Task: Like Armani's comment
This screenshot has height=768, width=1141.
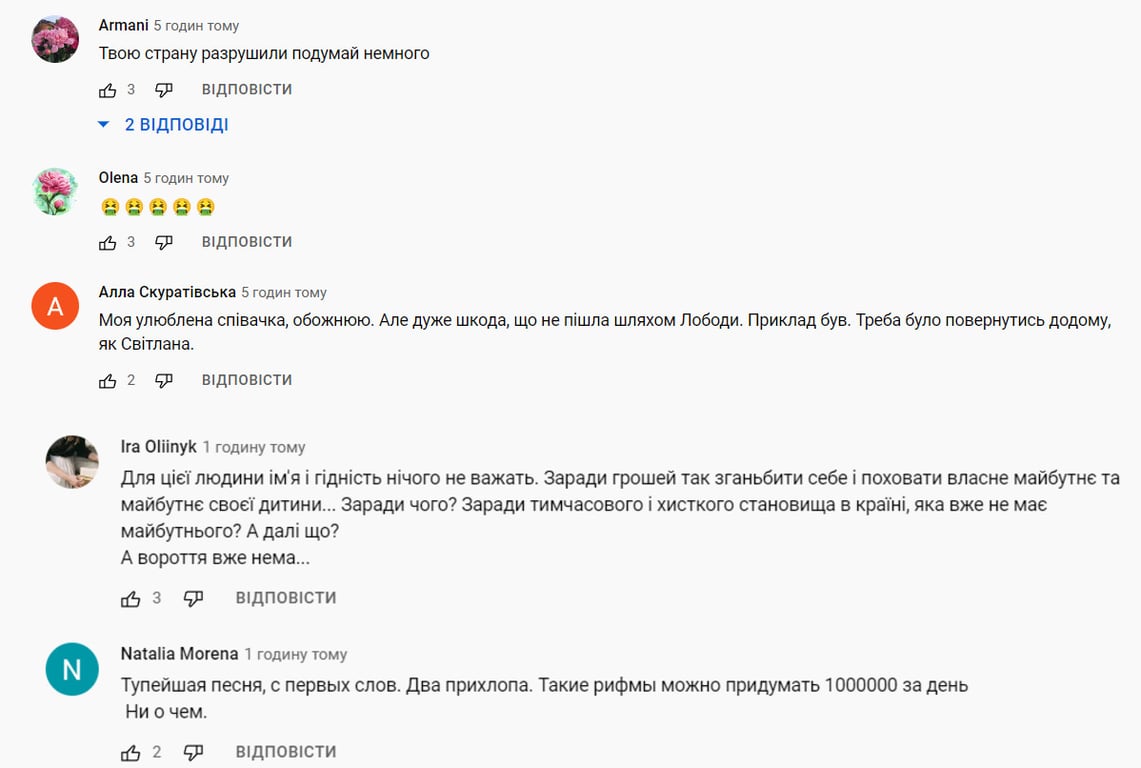Action: (x=108, y=90)
